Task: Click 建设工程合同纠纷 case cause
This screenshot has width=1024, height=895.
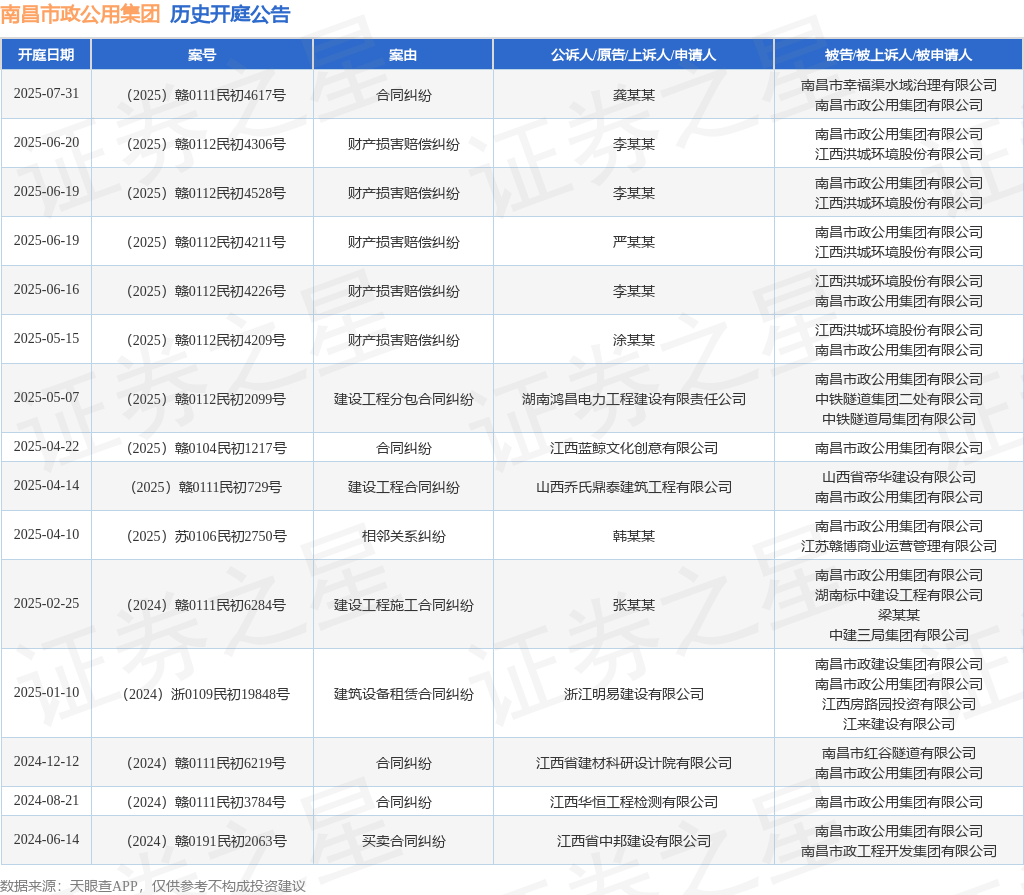Action: [x=403, y=487]
